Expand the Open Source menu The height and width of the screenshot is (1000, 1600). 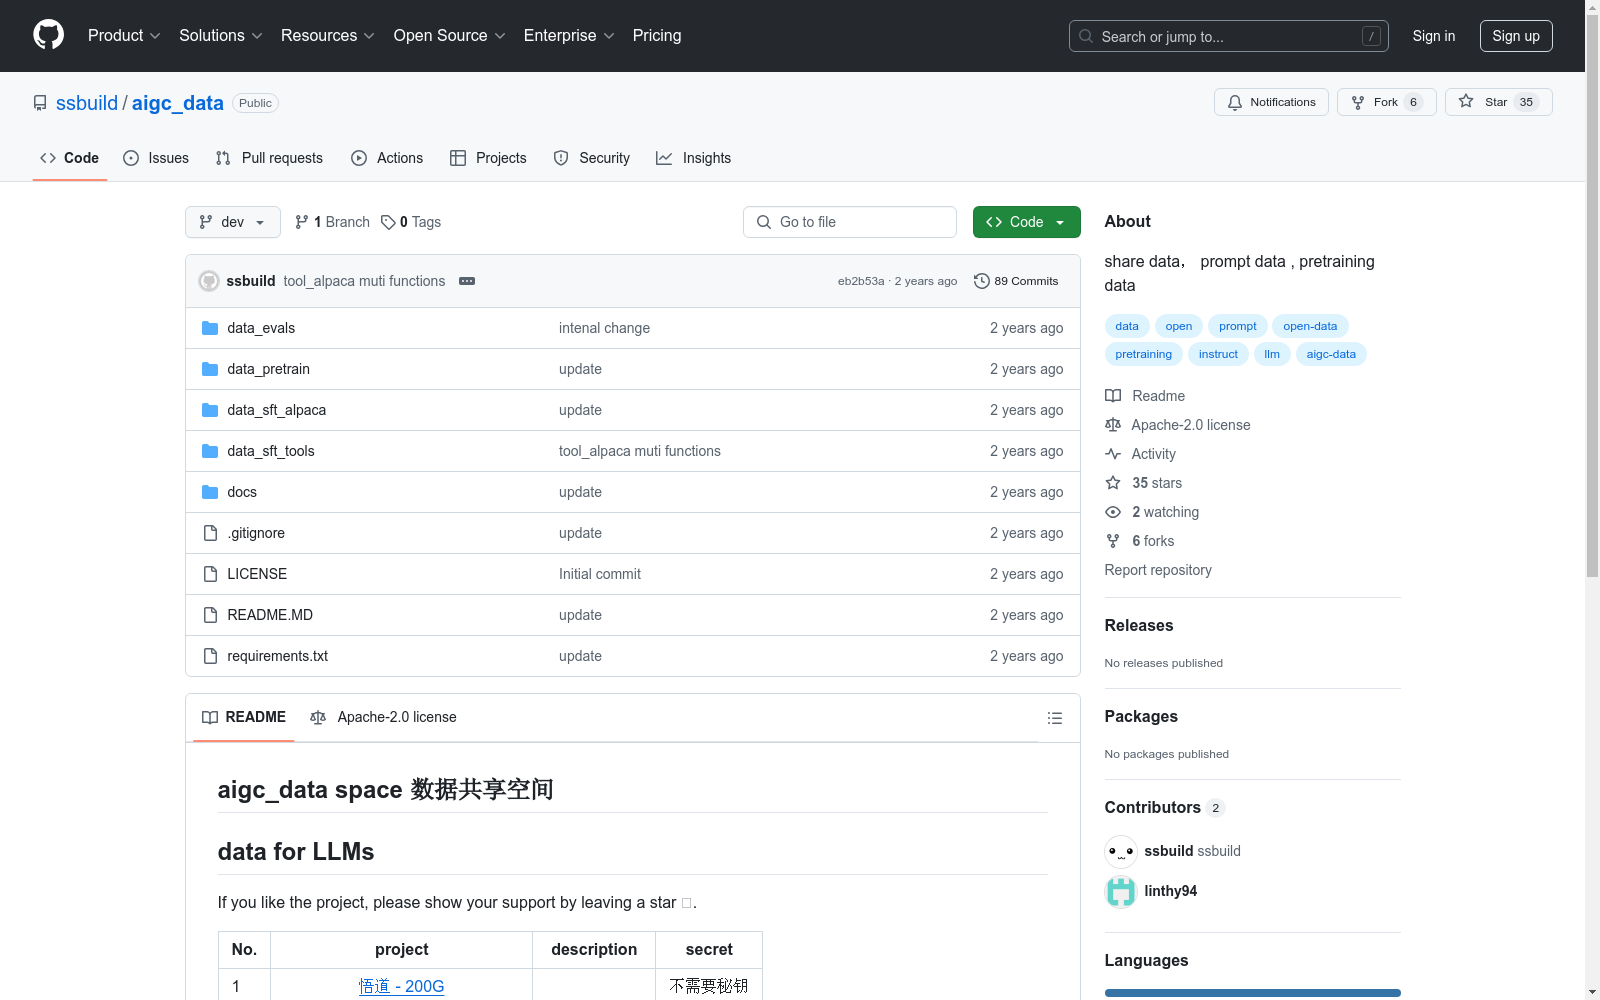point(449,35)
